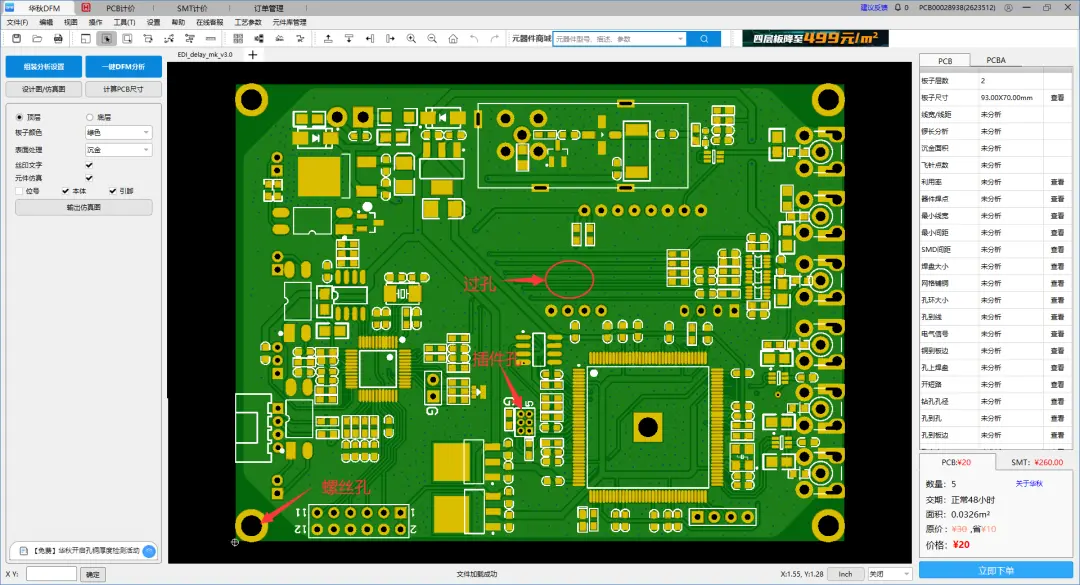Click the 确定 button beside coordinate field
Viewport: 1080px width, 585px height.
tap(93, 574)
